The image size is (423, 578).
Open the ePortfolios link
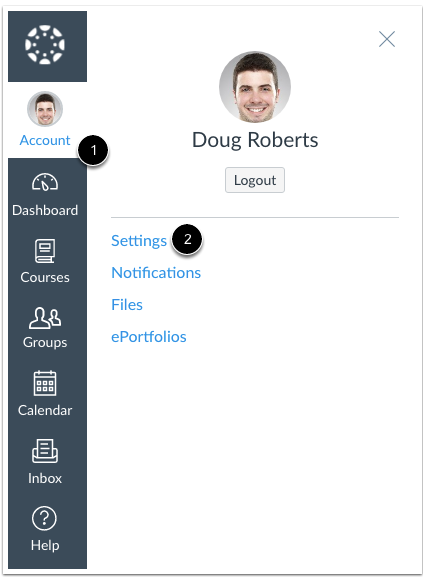click(149, 337)
